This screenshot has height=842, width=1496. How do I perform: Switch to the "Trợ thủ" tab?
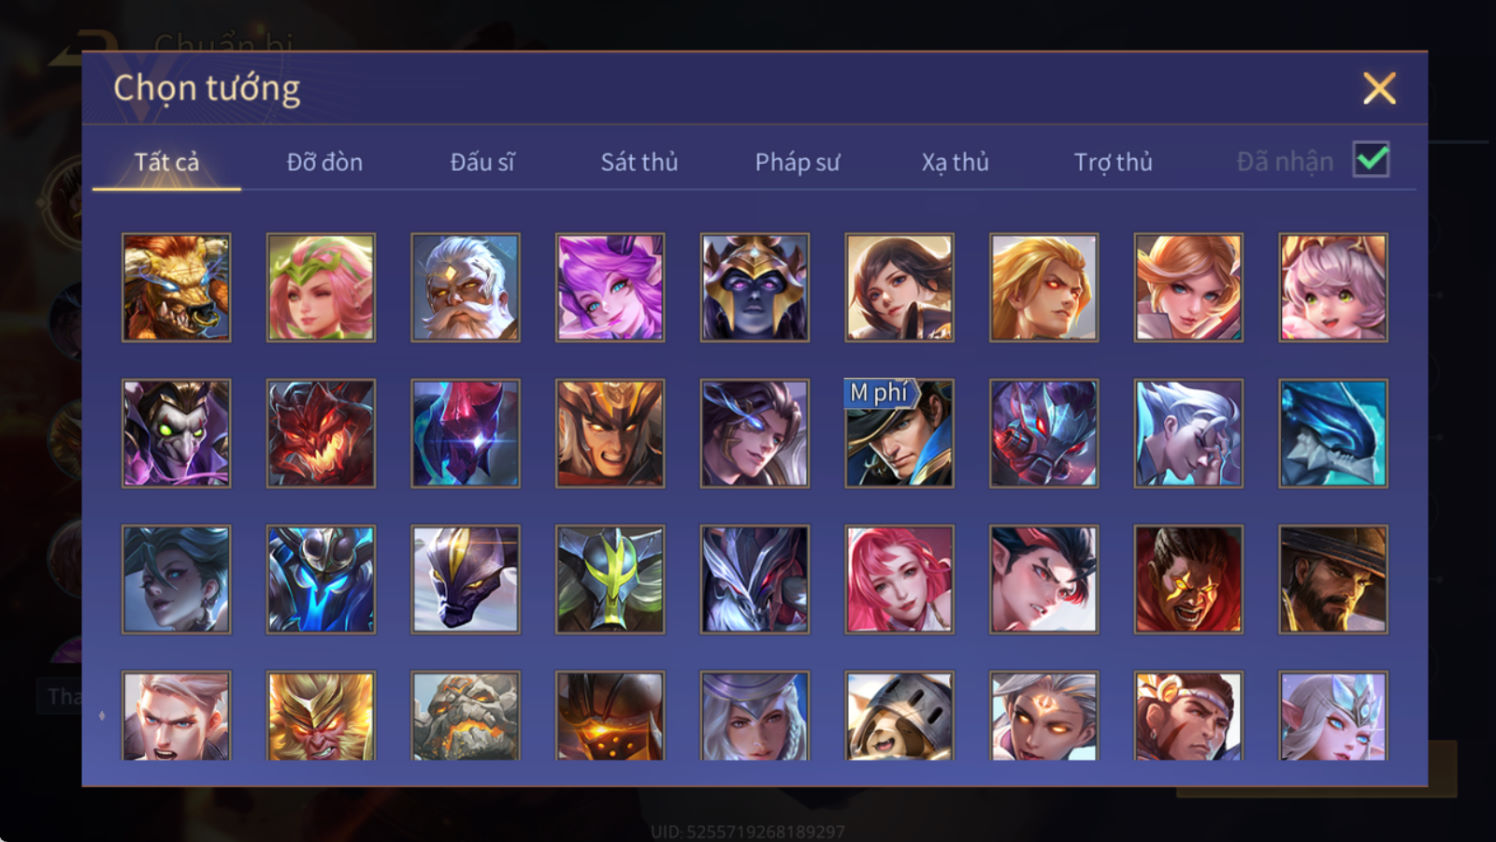1113,162
